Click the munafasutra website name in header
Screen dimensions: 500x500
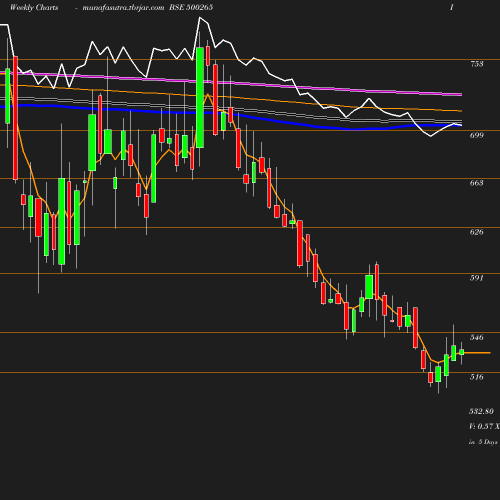[x=123, y=8]
